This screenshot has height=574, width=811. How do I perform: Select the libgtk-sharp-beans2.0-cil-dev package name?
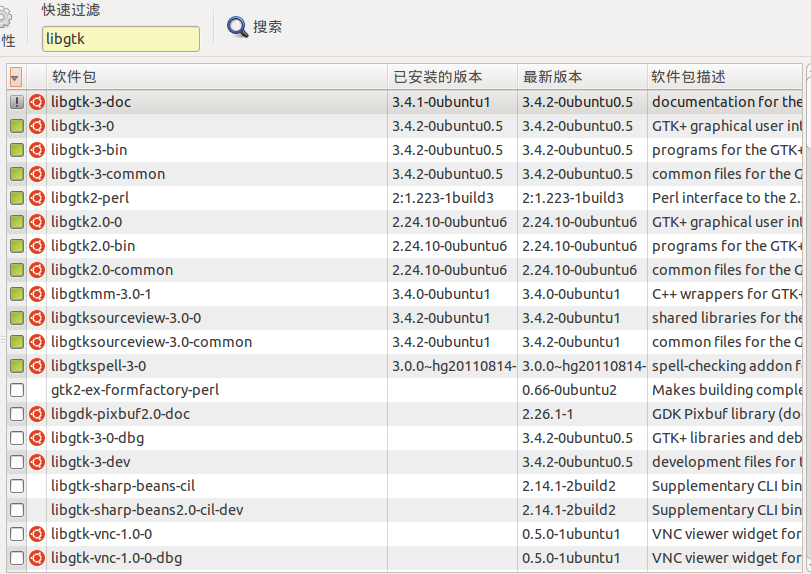pos(147,510)
